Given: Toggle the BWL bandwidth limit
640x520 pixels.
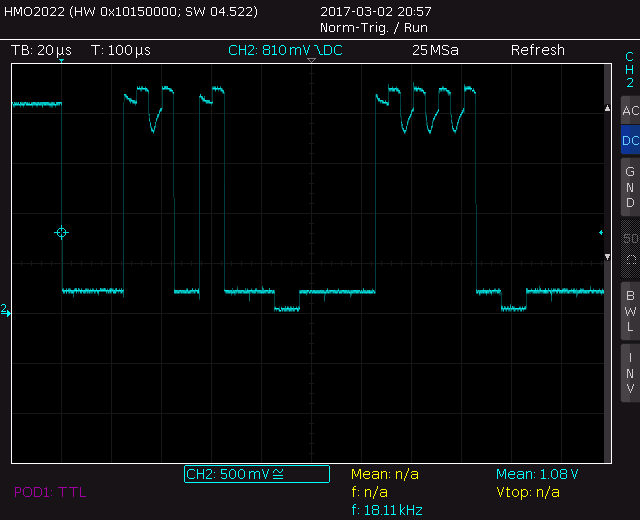Looking at the screenshot, I should 629,311.
